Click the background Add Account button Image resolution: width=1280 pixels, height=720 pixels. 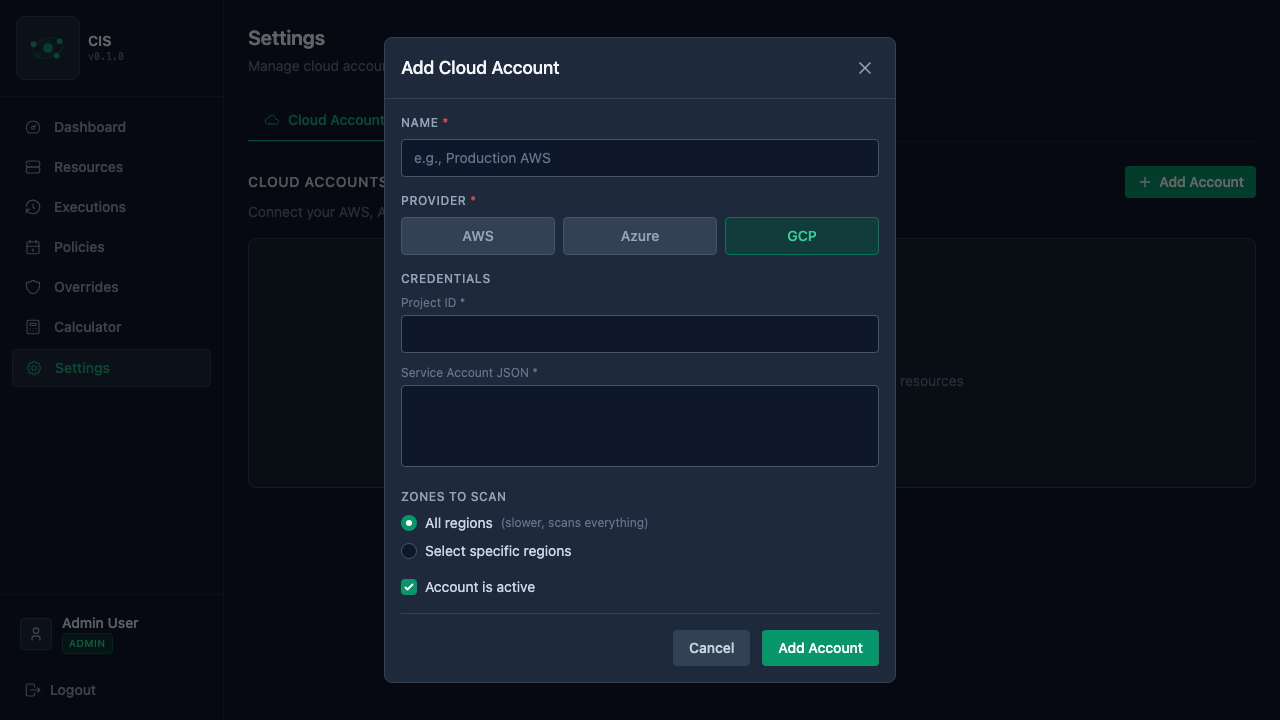click(1190, 182)
